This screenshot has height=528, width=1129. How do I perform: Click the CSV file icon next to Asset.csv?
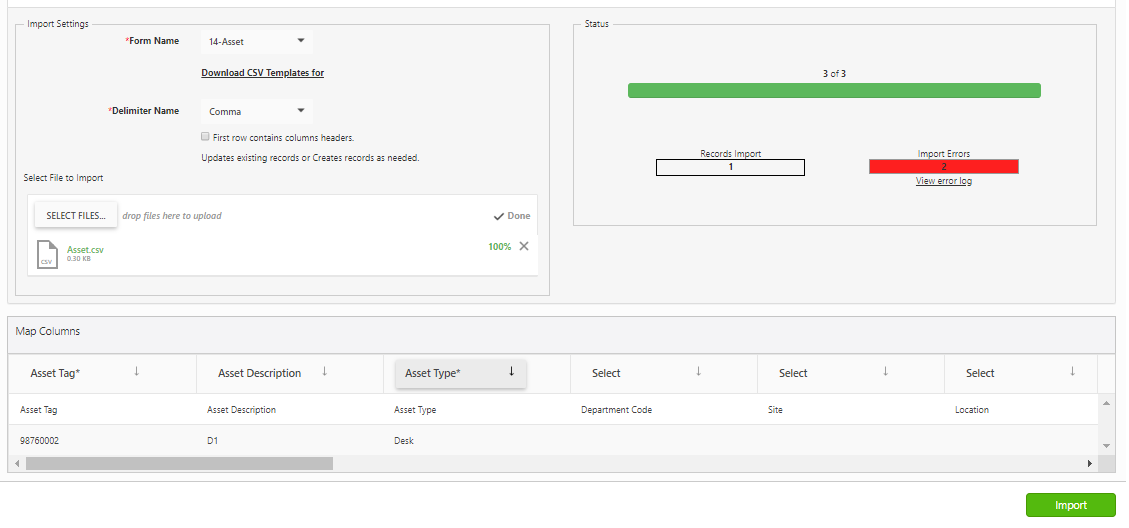point(47,254)
